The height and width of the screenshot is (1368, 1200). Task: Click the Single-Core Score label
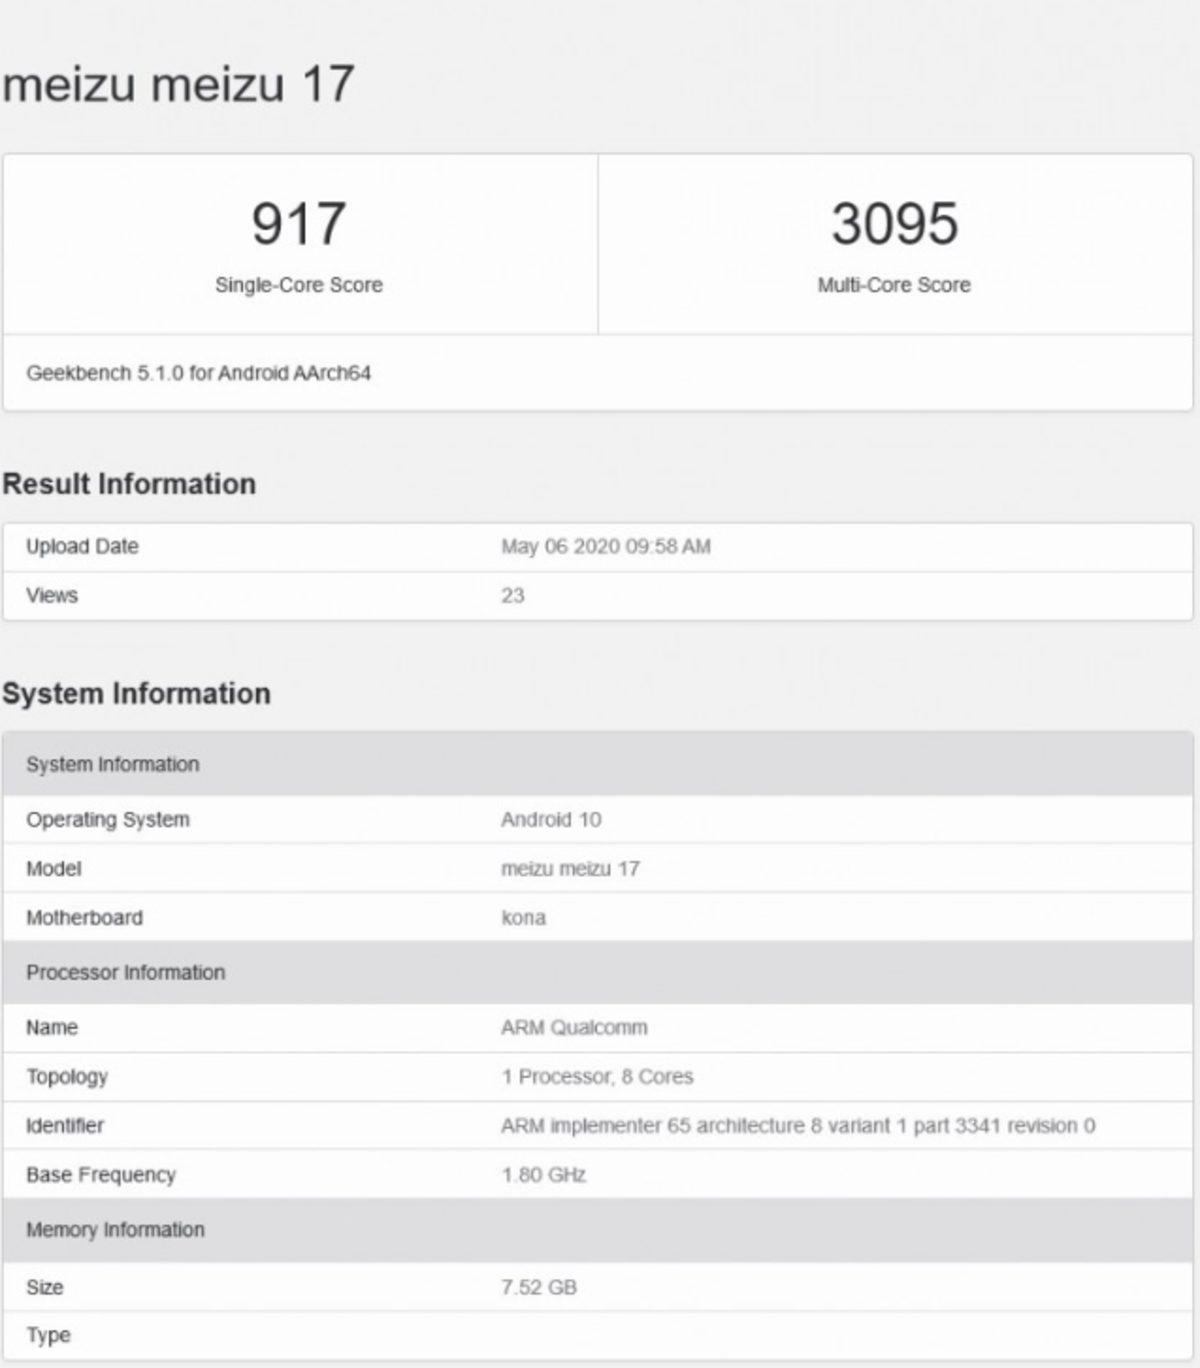[x=297, y=284]
